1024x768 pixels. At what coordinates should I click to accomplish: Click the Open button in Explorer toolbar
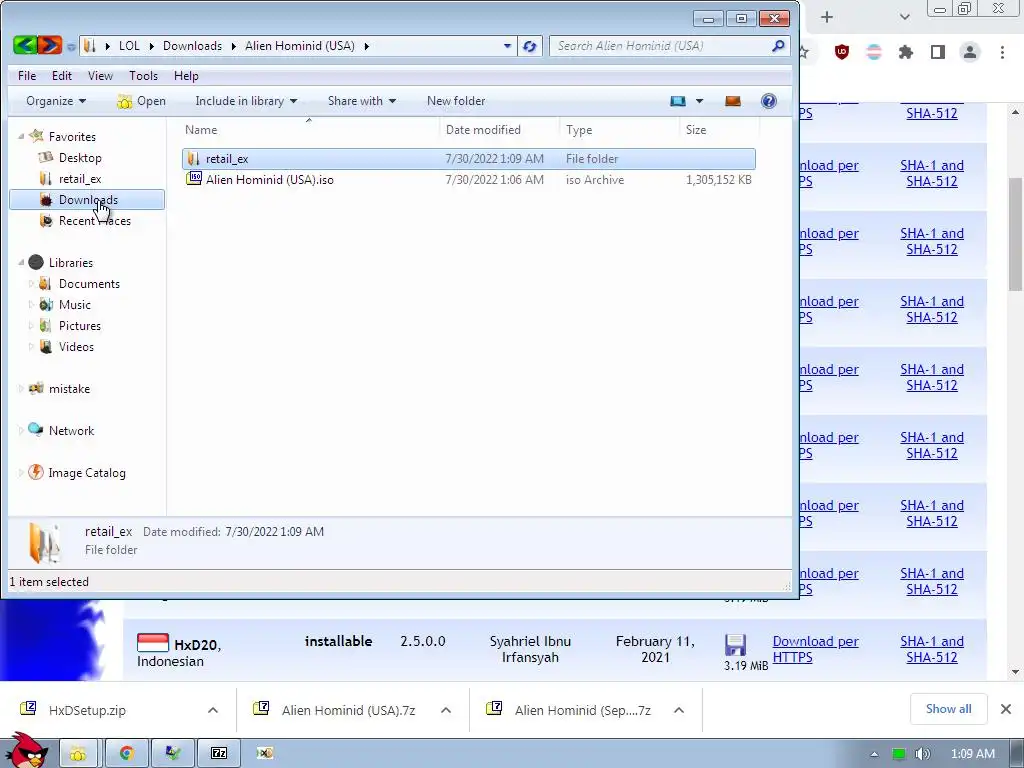tap(141, 101)
